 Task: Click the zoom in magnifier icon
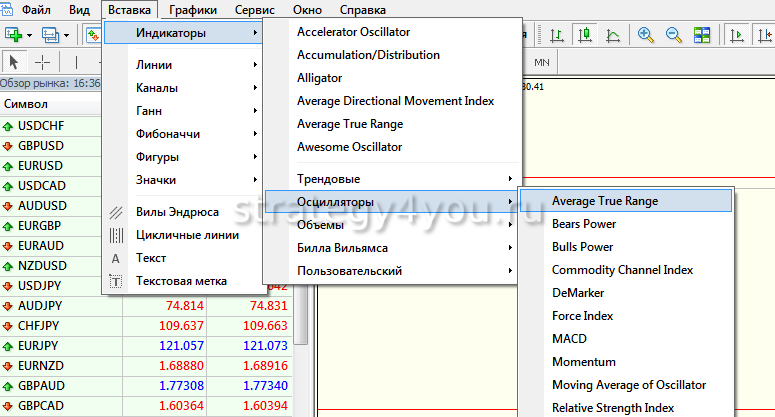pyautogui.click(x=646, y=34)
